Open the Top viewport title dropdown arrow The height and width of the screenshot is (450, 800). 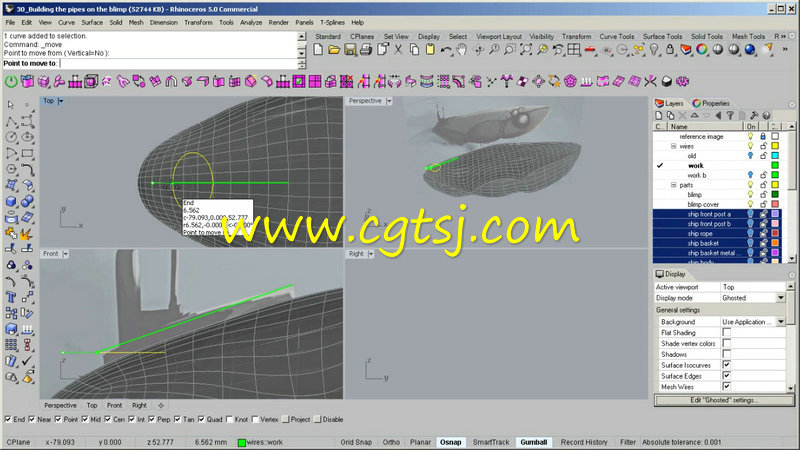pos(61,101)
